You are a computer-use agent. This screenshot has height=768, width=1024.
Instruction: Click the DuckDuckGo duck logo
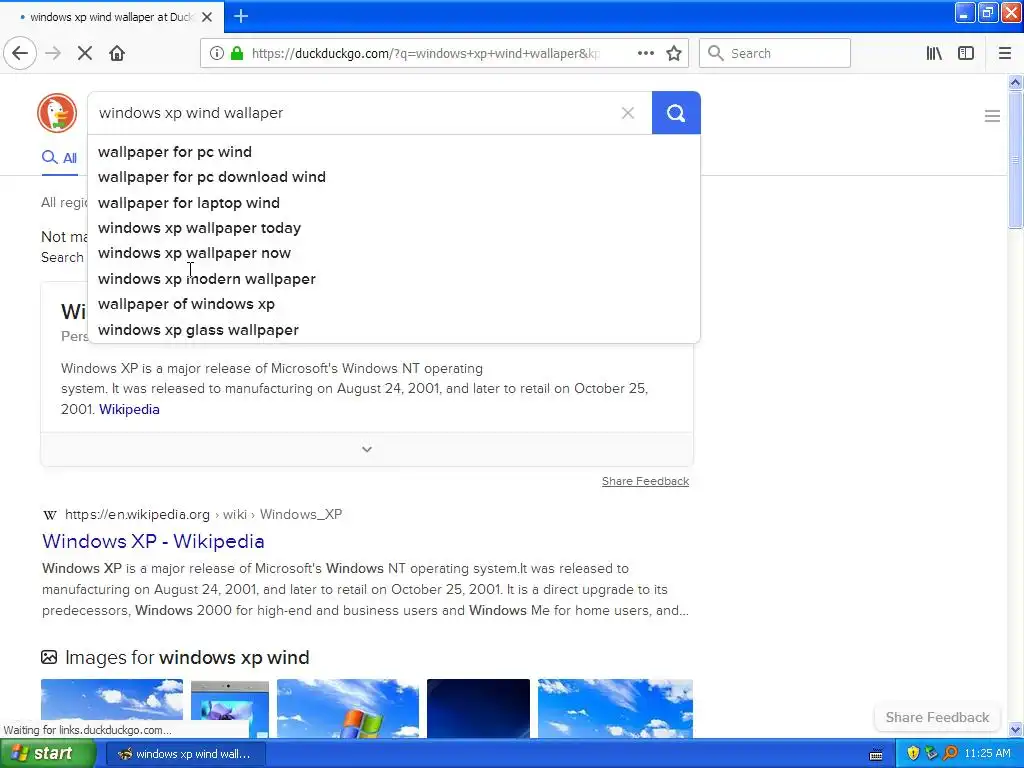click(57, 113)
